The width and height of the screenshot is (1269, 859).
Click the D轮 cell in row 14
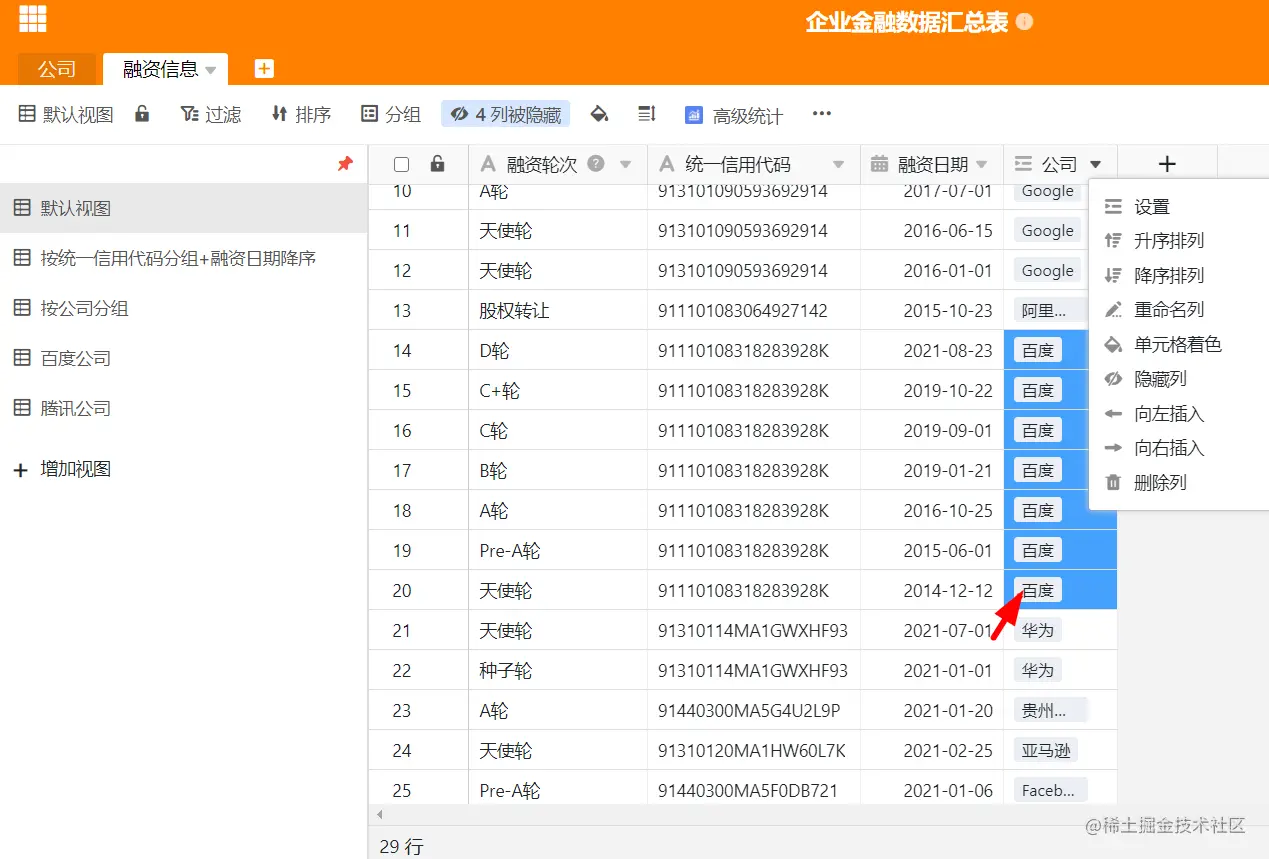pyautogui.click(x=558, y=350)
